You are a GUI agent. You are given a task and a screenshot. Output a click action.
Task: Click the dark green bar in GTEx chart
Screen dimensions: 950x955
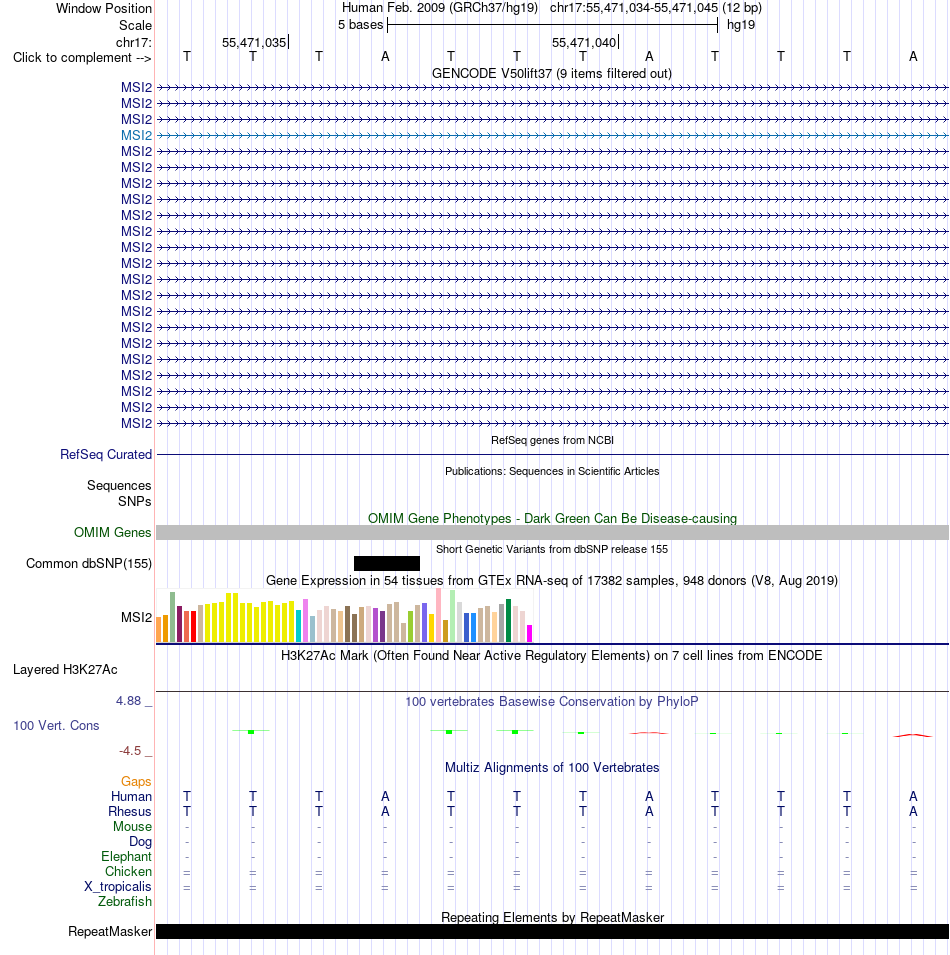point(508,621)
